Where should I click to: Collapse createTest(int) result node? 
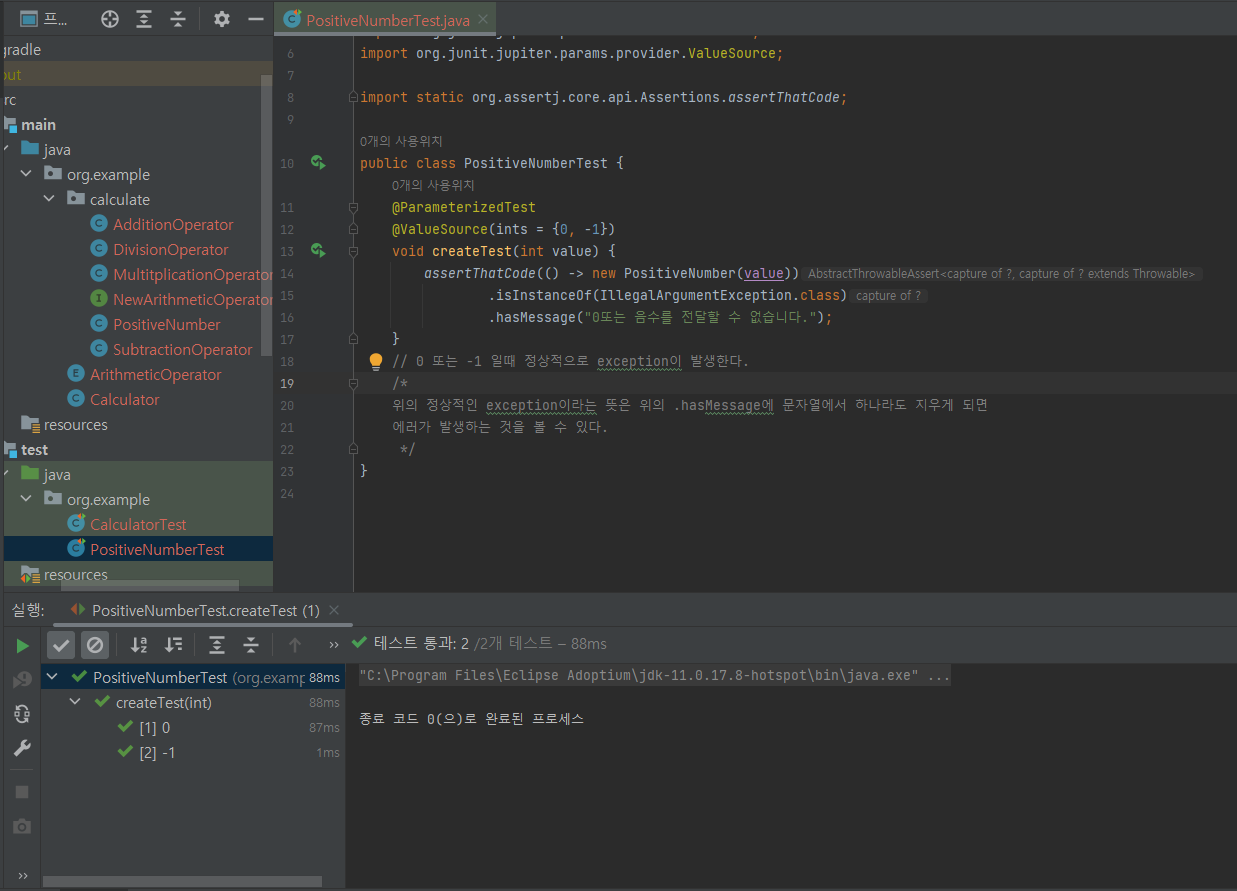(x=76, y=702)
